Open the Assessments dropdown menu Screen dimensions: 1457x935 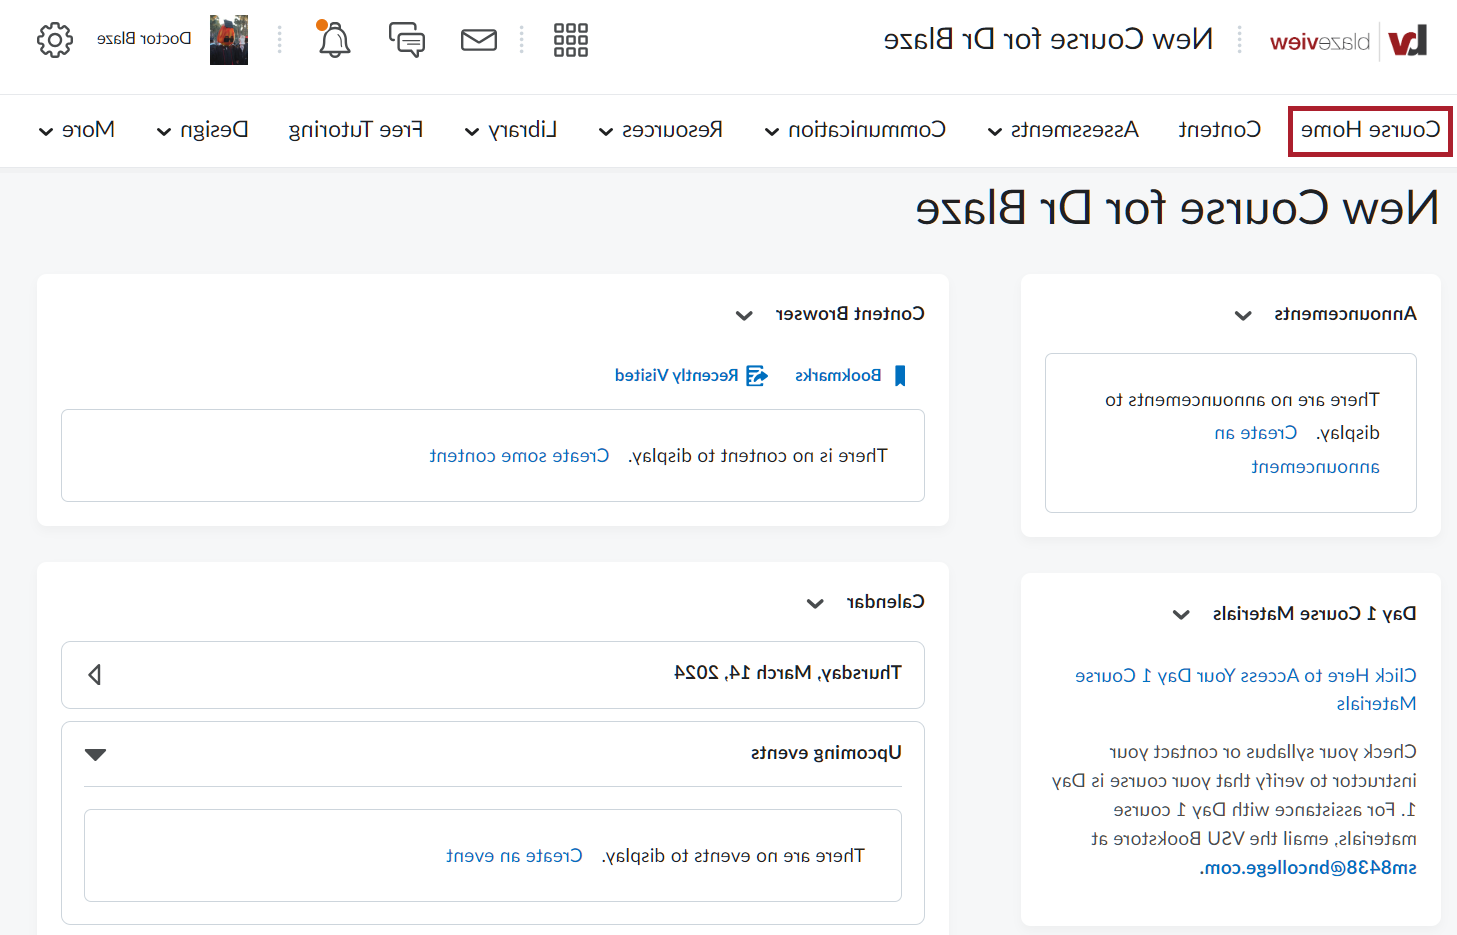1063,130
